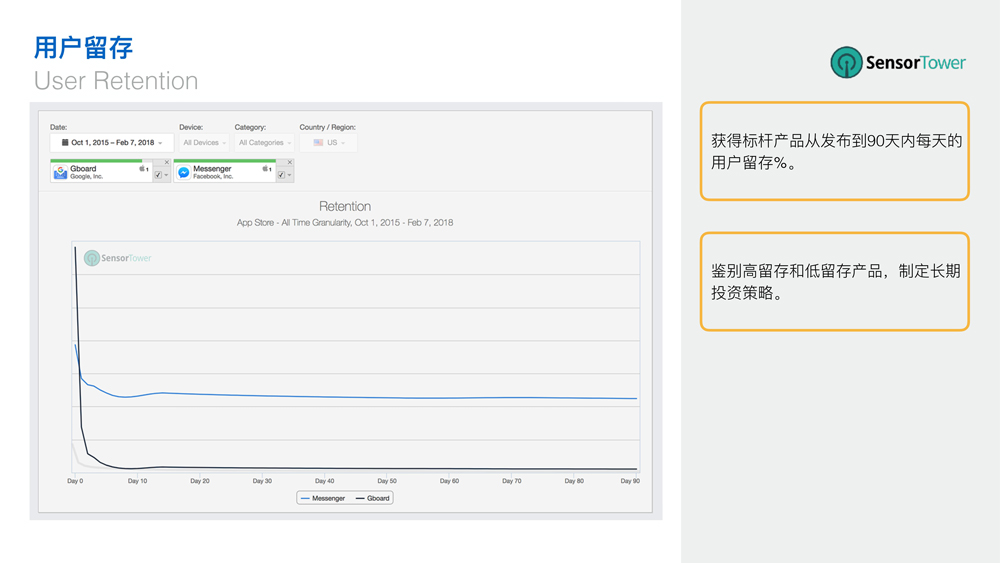1000x563 pixels.
Task: Expand the All Categories dropdown
Action: (x=265, y=143)
